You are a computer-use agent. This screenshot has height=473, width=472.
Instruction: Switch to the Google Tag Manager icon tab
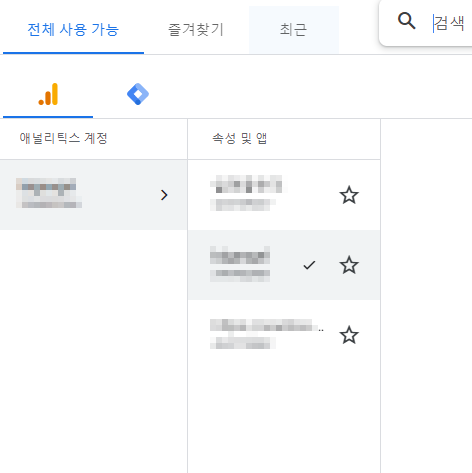coord(138,94)
